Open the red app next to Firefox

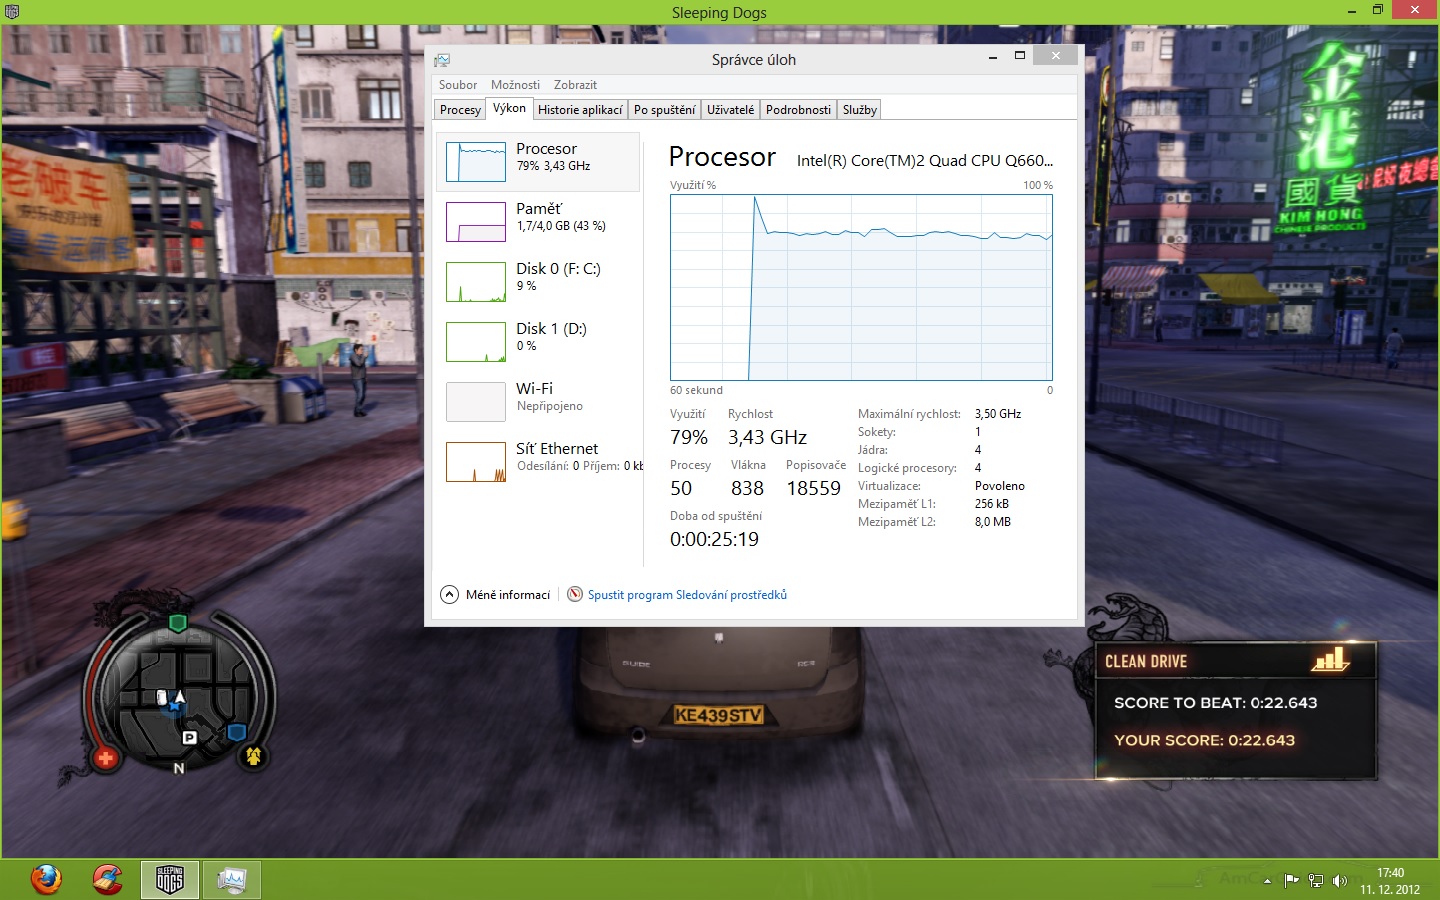click(108, 880)
